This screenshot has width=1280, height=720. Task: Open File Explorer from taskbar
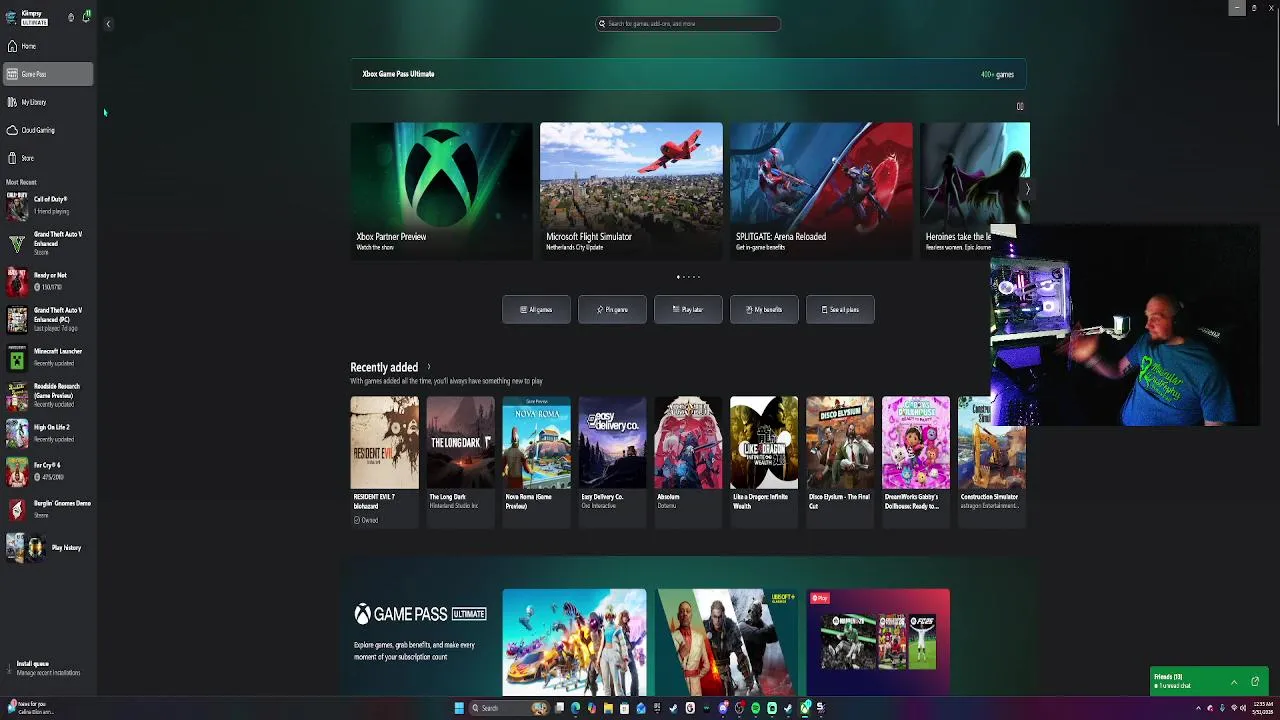(x=608, y=708)
